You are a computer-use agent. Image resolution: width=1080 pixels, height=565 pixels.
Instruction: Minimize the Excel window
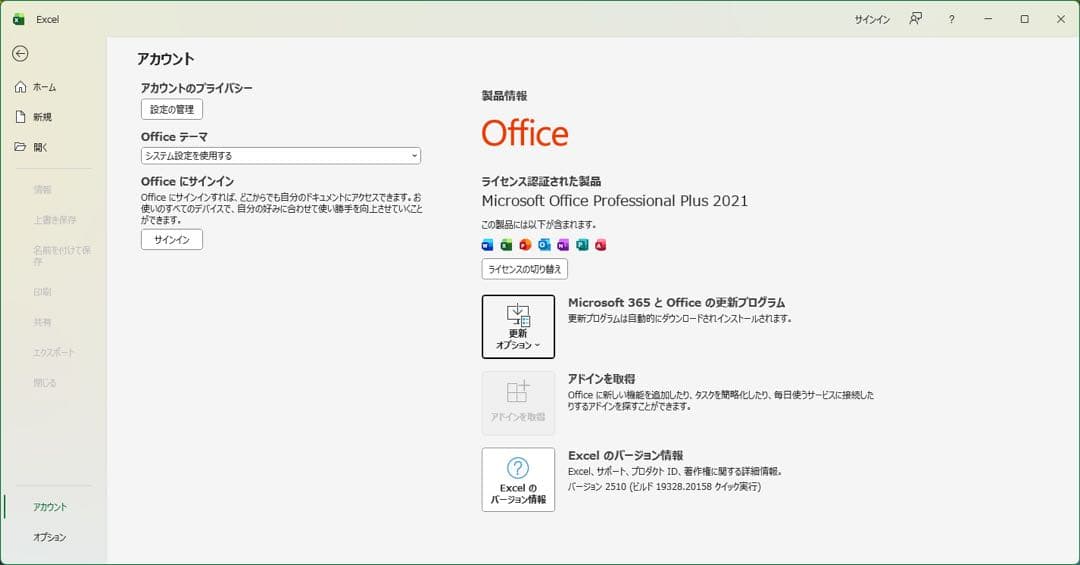(988, 19)
